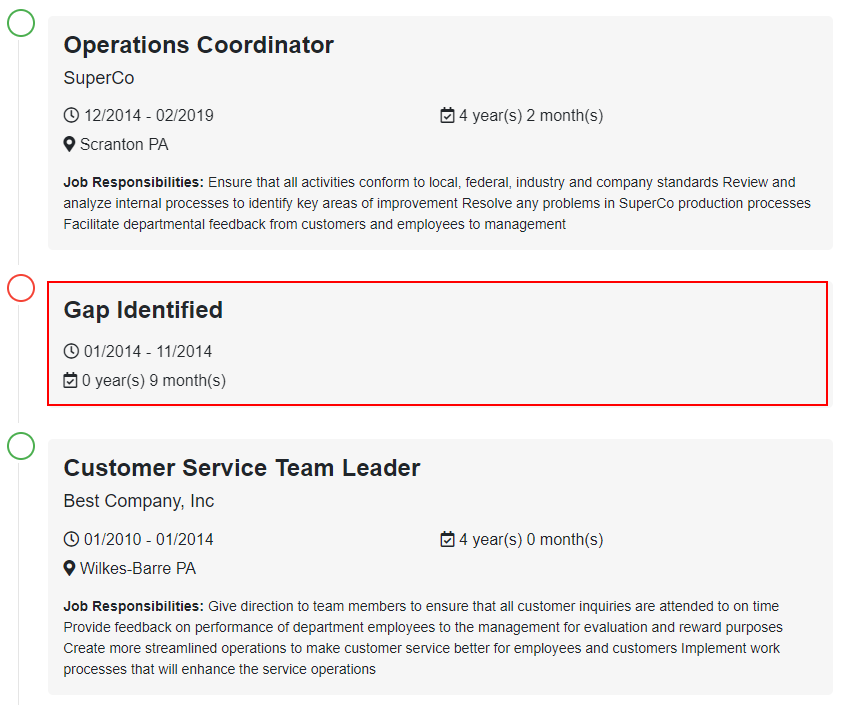844x705 pixels.
Task: Click the SuperCo company name
Action: click(x=99, y=77)
